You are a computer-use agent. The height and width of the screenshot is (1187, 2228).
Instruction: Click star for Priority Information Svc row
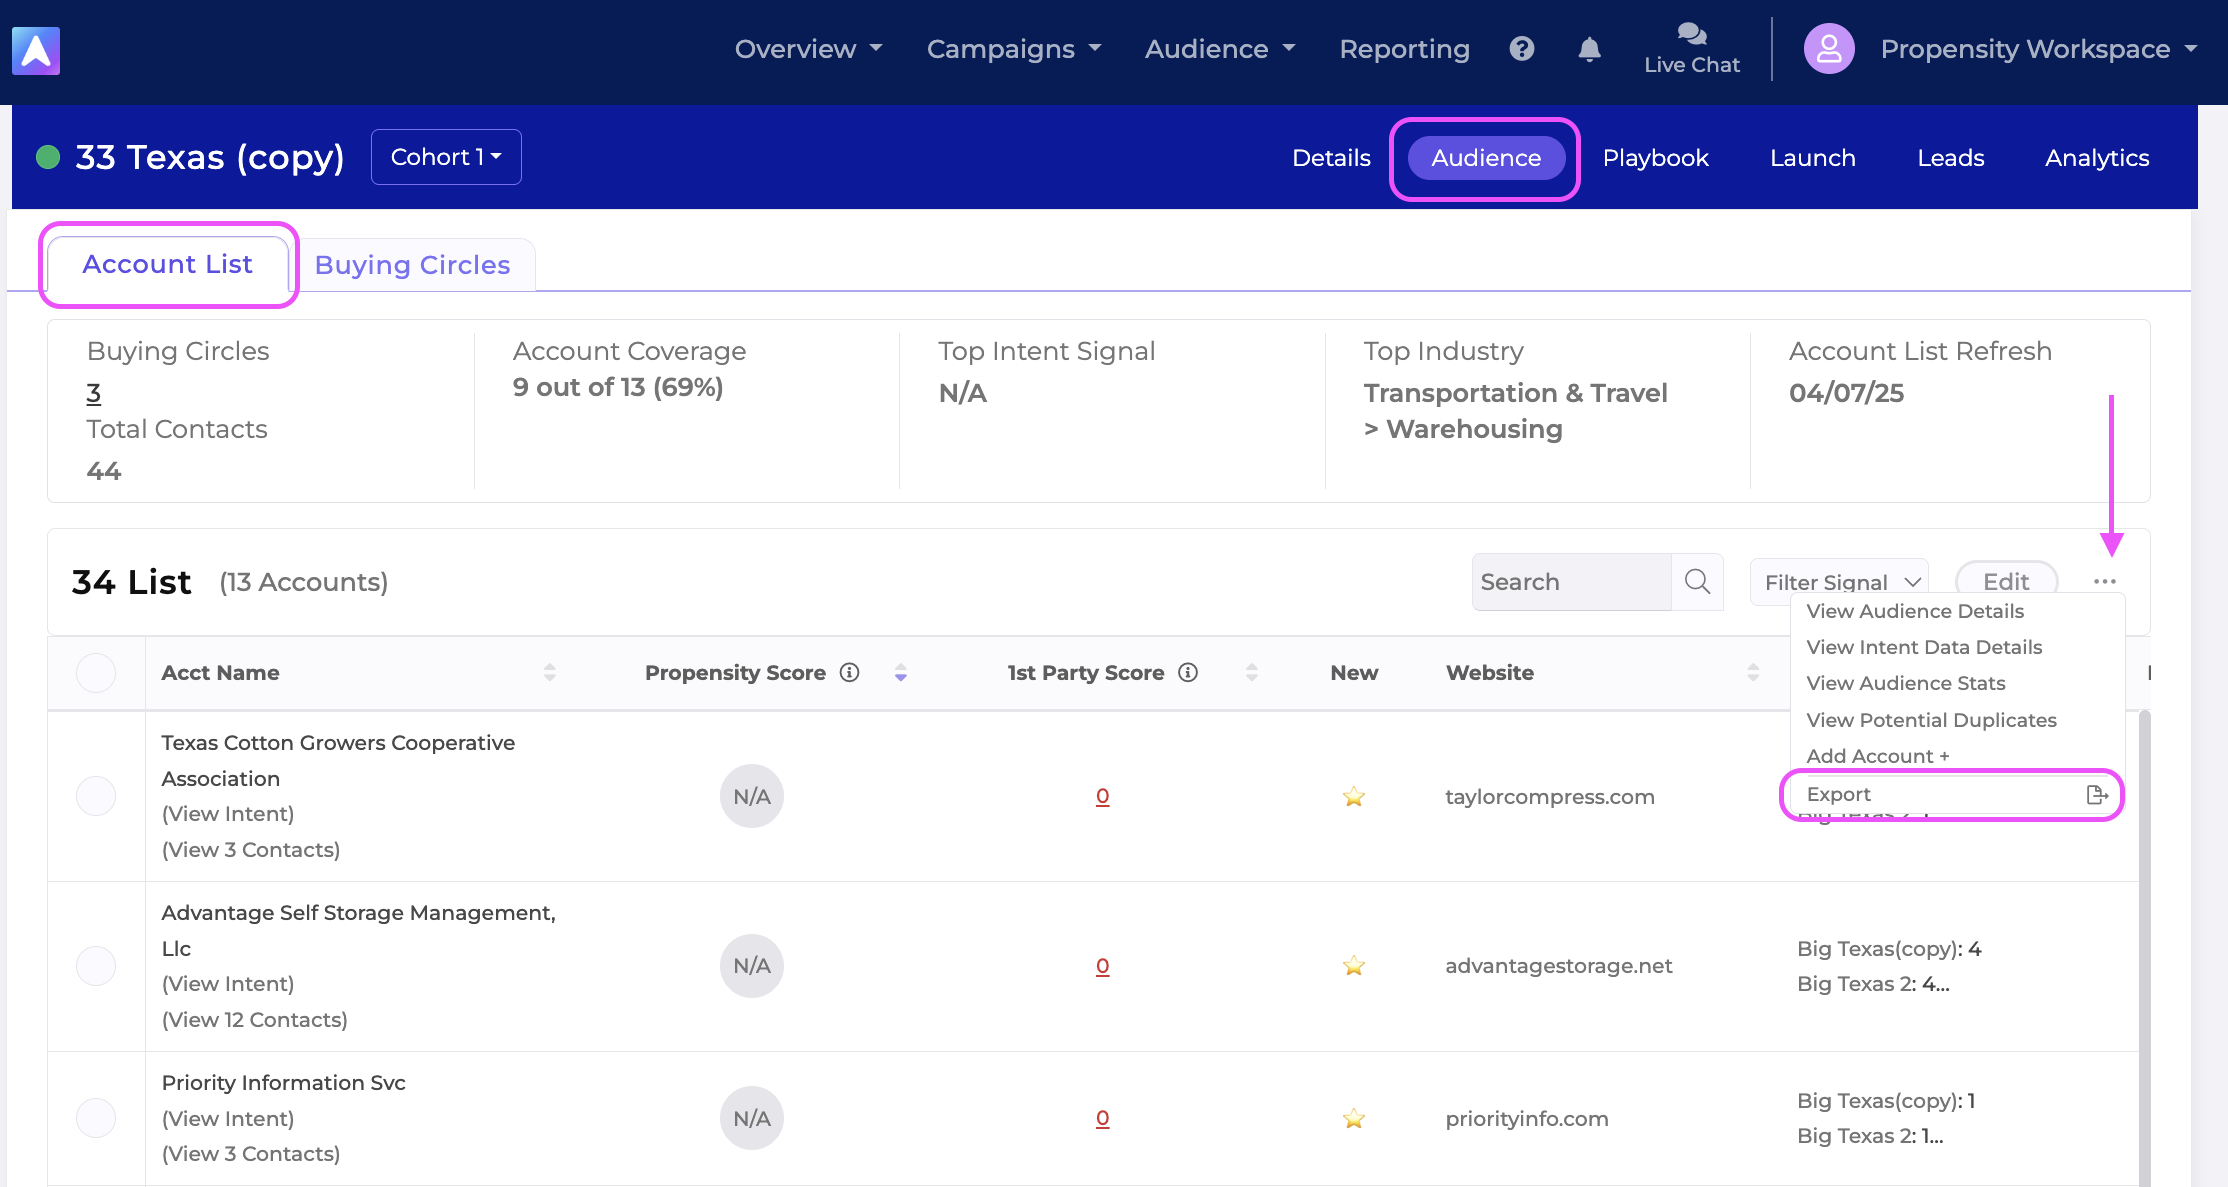1354,1118
